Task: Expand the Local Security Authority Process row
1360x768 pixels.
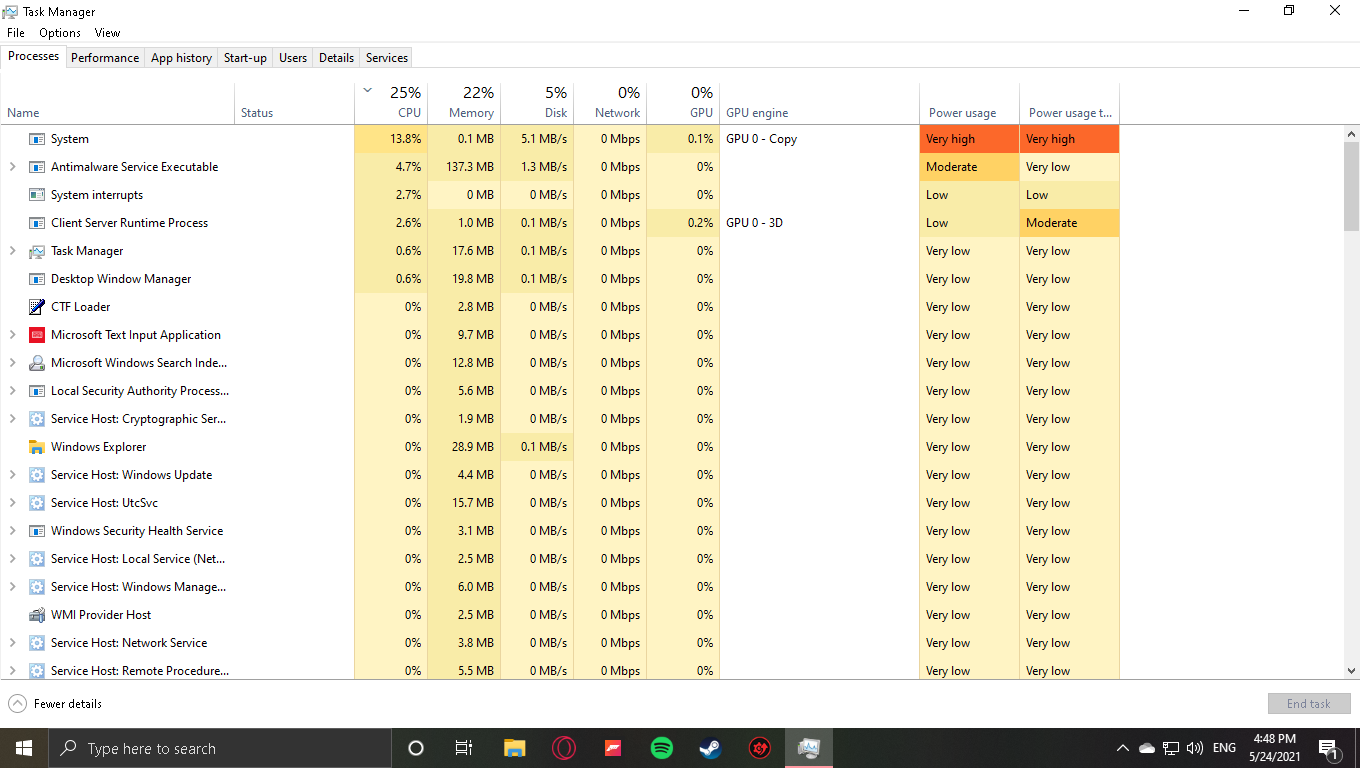Action: [12, 391]
